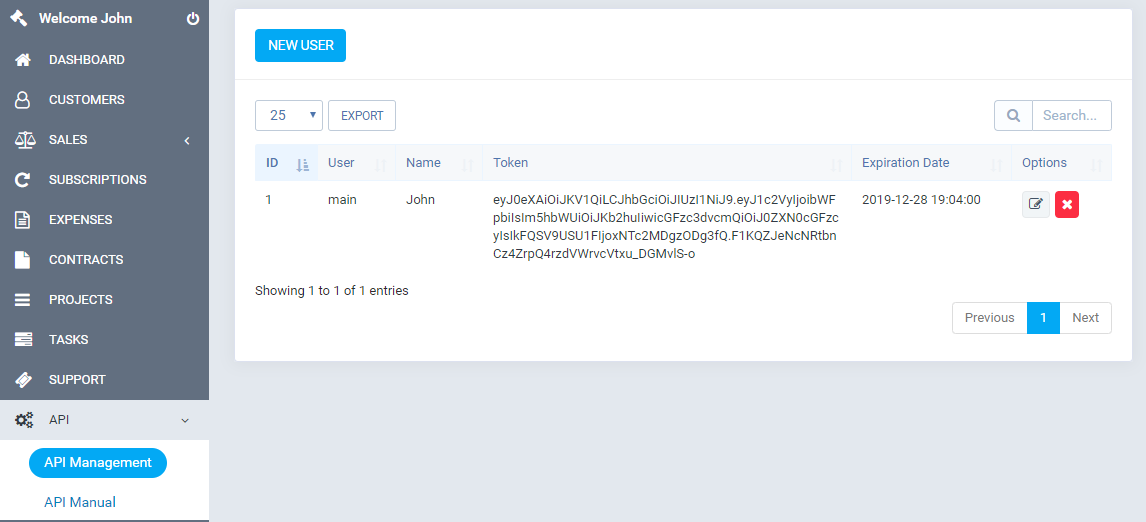Select the Contracts menu item
The image size is (1146, 522).
tap(105, 260)
